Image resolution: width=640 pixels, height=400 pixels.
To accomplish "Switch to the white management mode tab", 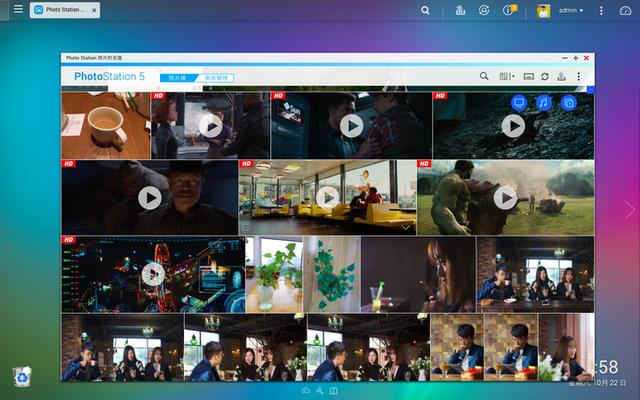I will (x=216, y=78).
